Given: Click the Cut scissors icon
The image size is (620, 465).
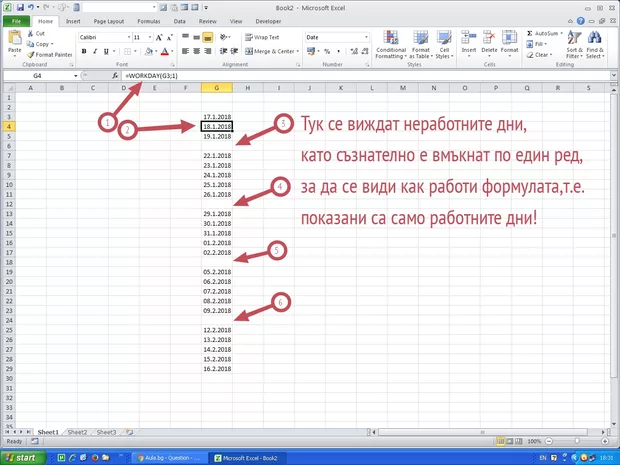Looking at the screenshot, I should [x=30, y=34].
